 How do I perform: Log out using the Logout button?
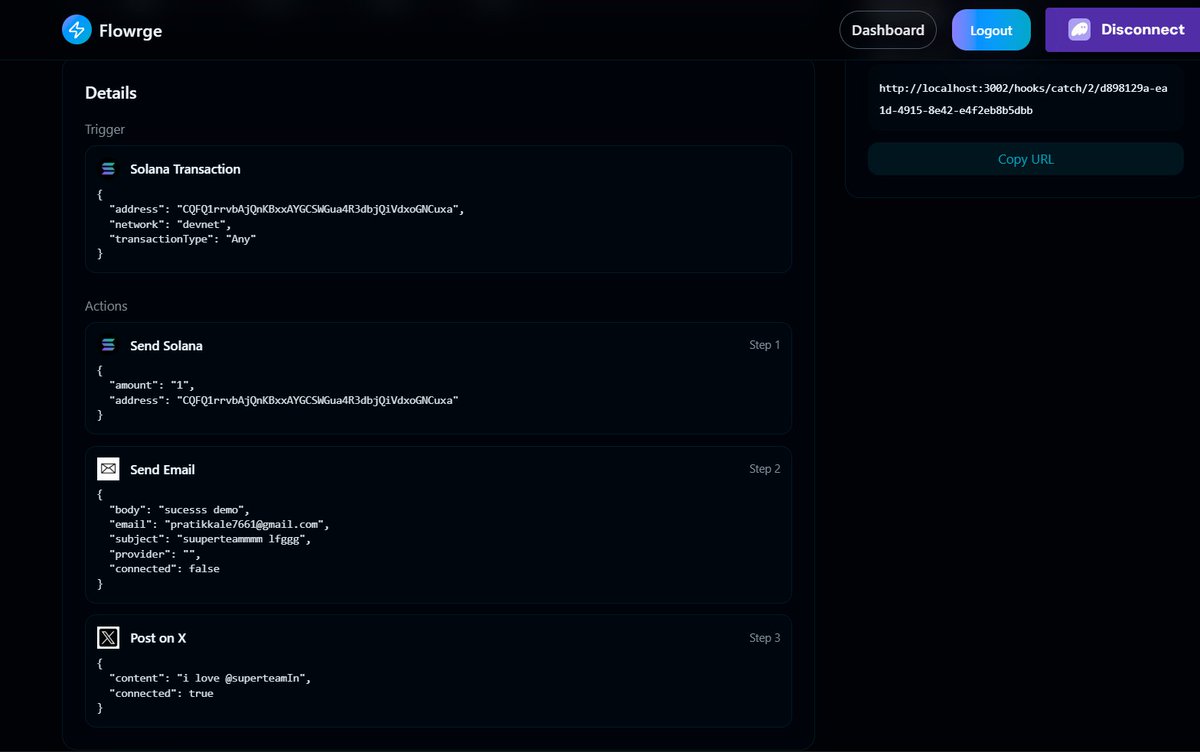[991, 30]
